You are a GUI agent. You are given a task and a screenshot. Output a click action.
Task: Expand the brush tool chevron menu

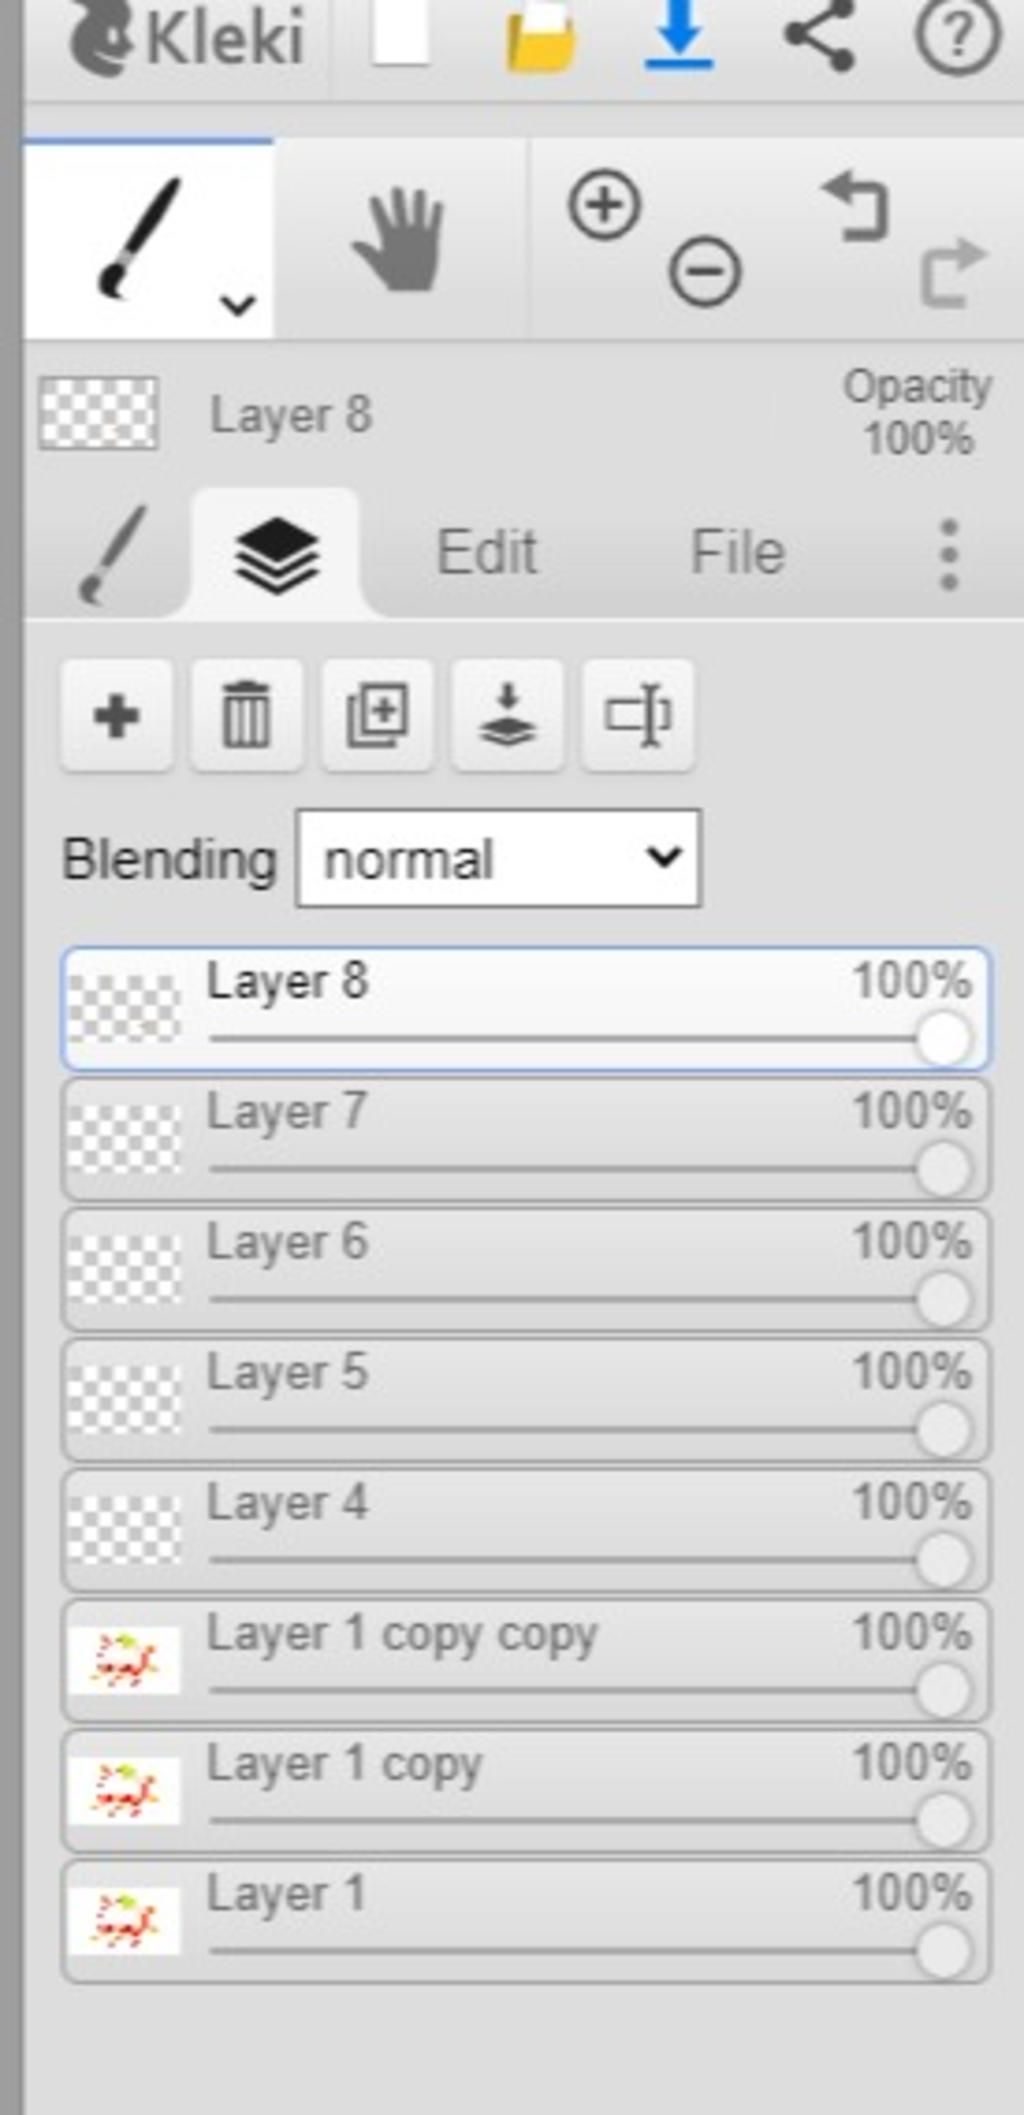tap(238, 304)
